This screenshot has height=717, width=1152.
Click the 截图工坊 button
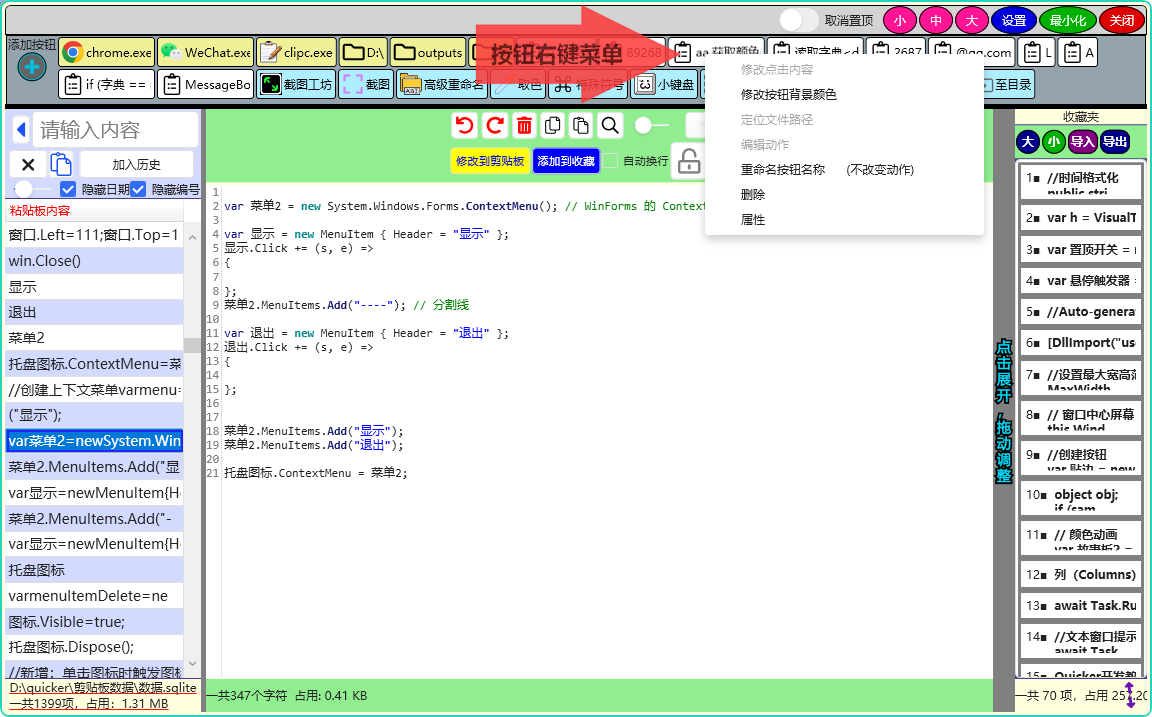tap(297, 84)
